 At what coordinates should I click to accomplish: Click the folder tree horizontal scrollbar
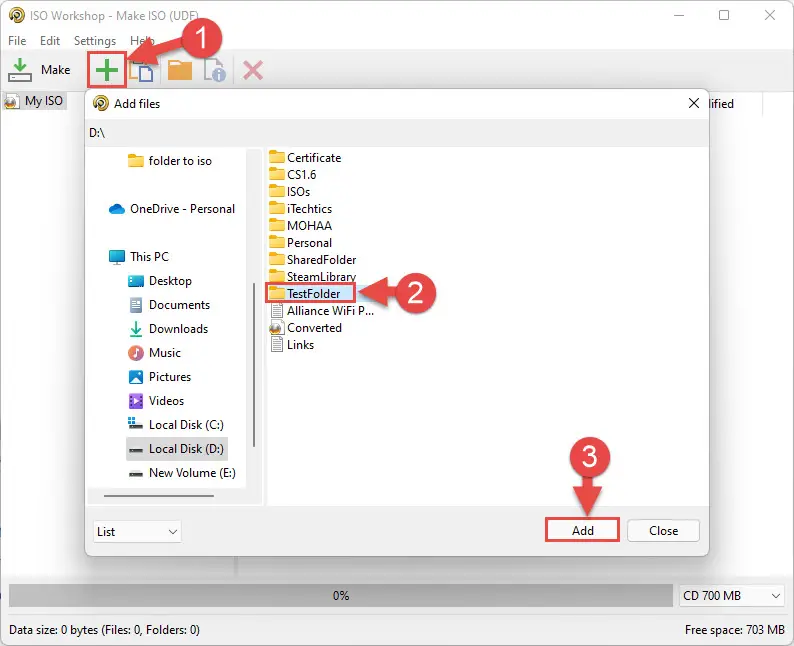click(x=158, y=496)
